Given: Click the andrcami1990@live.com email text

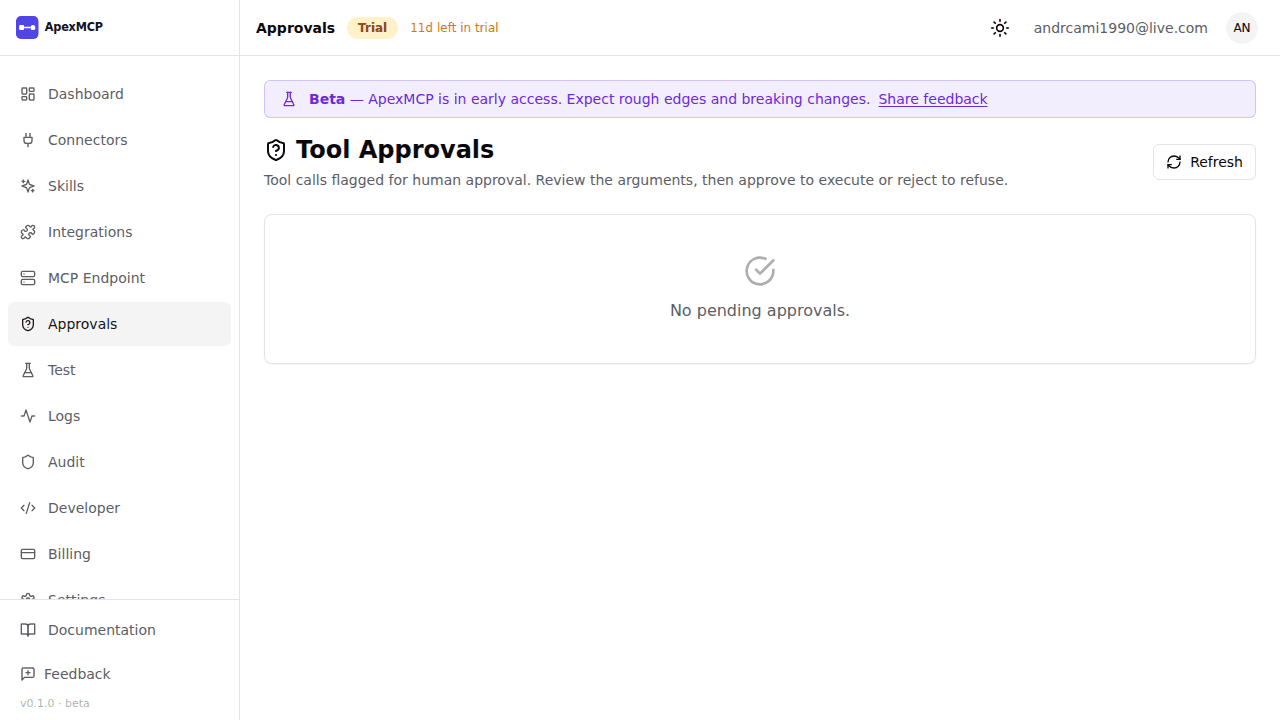Looking at the screenshot, I should point(1121,28).
